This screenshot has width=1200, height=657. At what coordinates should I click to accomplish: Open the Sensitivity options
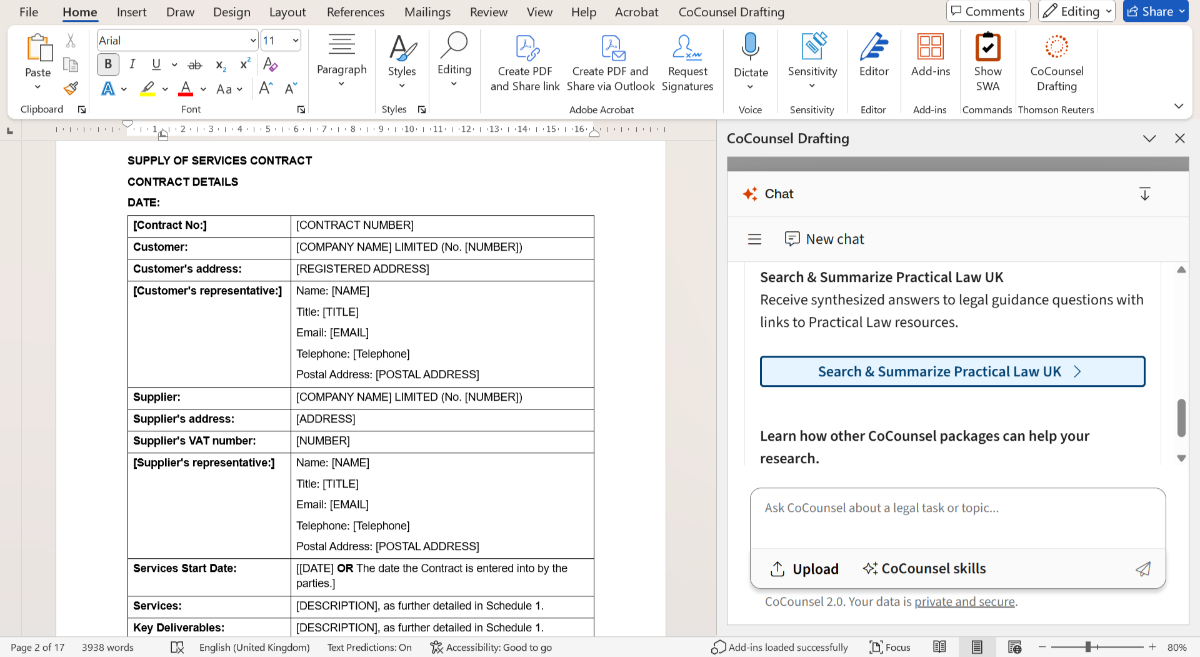(x=812, y=62)
